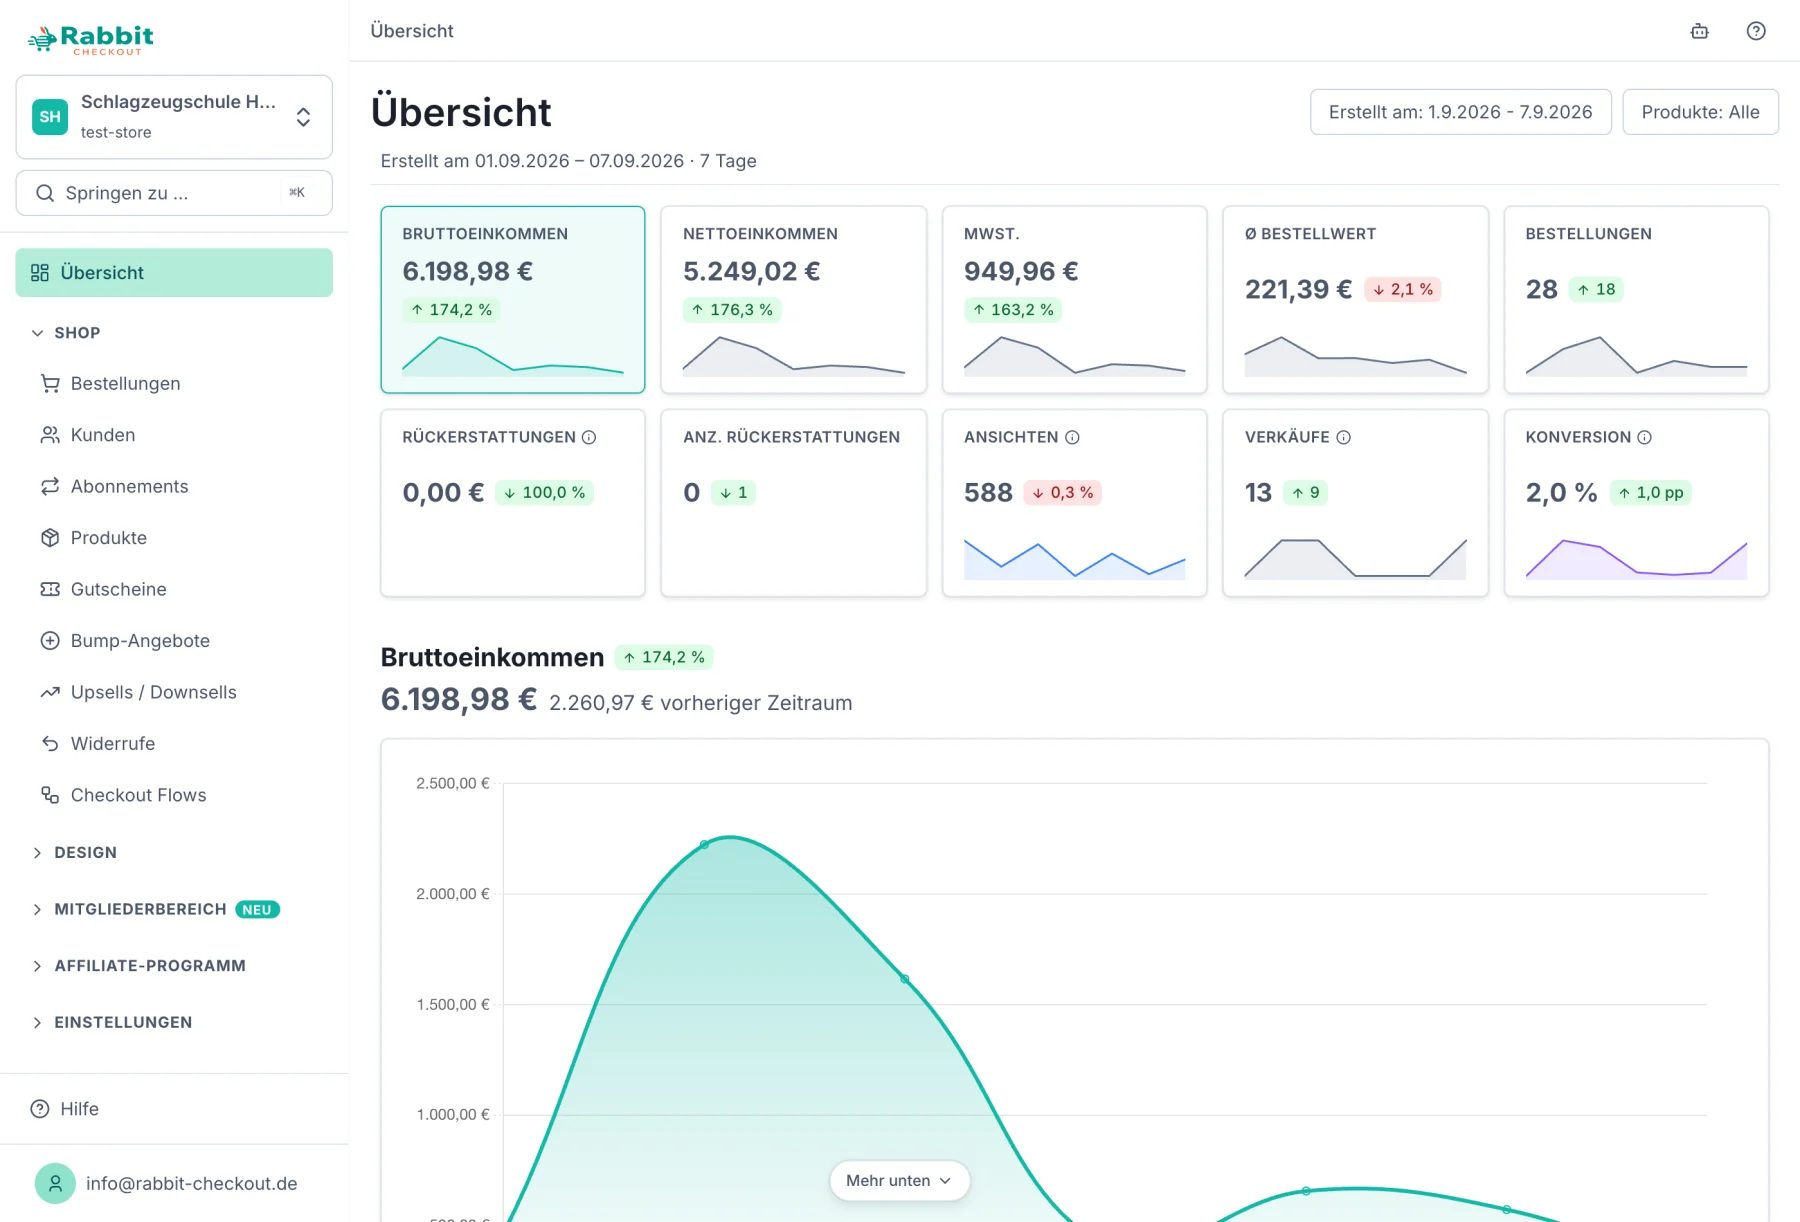Click the Checkout Flows workflow icon
Viewport: 1800px width, 1222px height.
pos(50,796)
